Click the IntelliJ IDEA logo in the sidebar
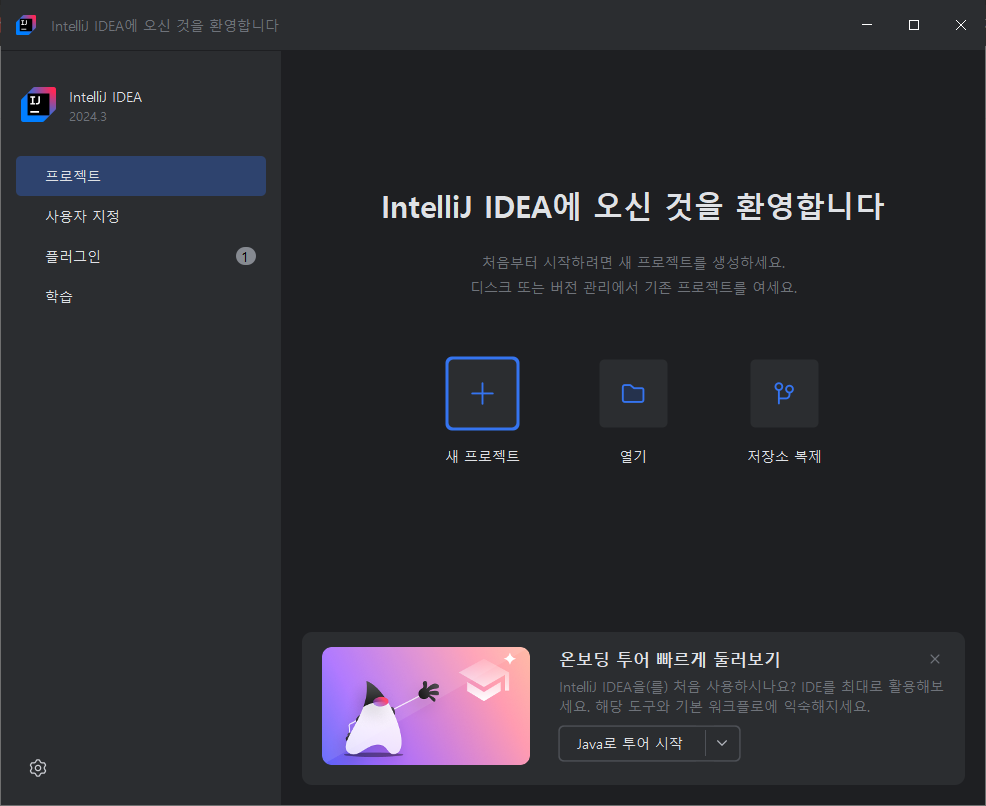The width and height of the screenshot is (986, 806). coord(38,104)
